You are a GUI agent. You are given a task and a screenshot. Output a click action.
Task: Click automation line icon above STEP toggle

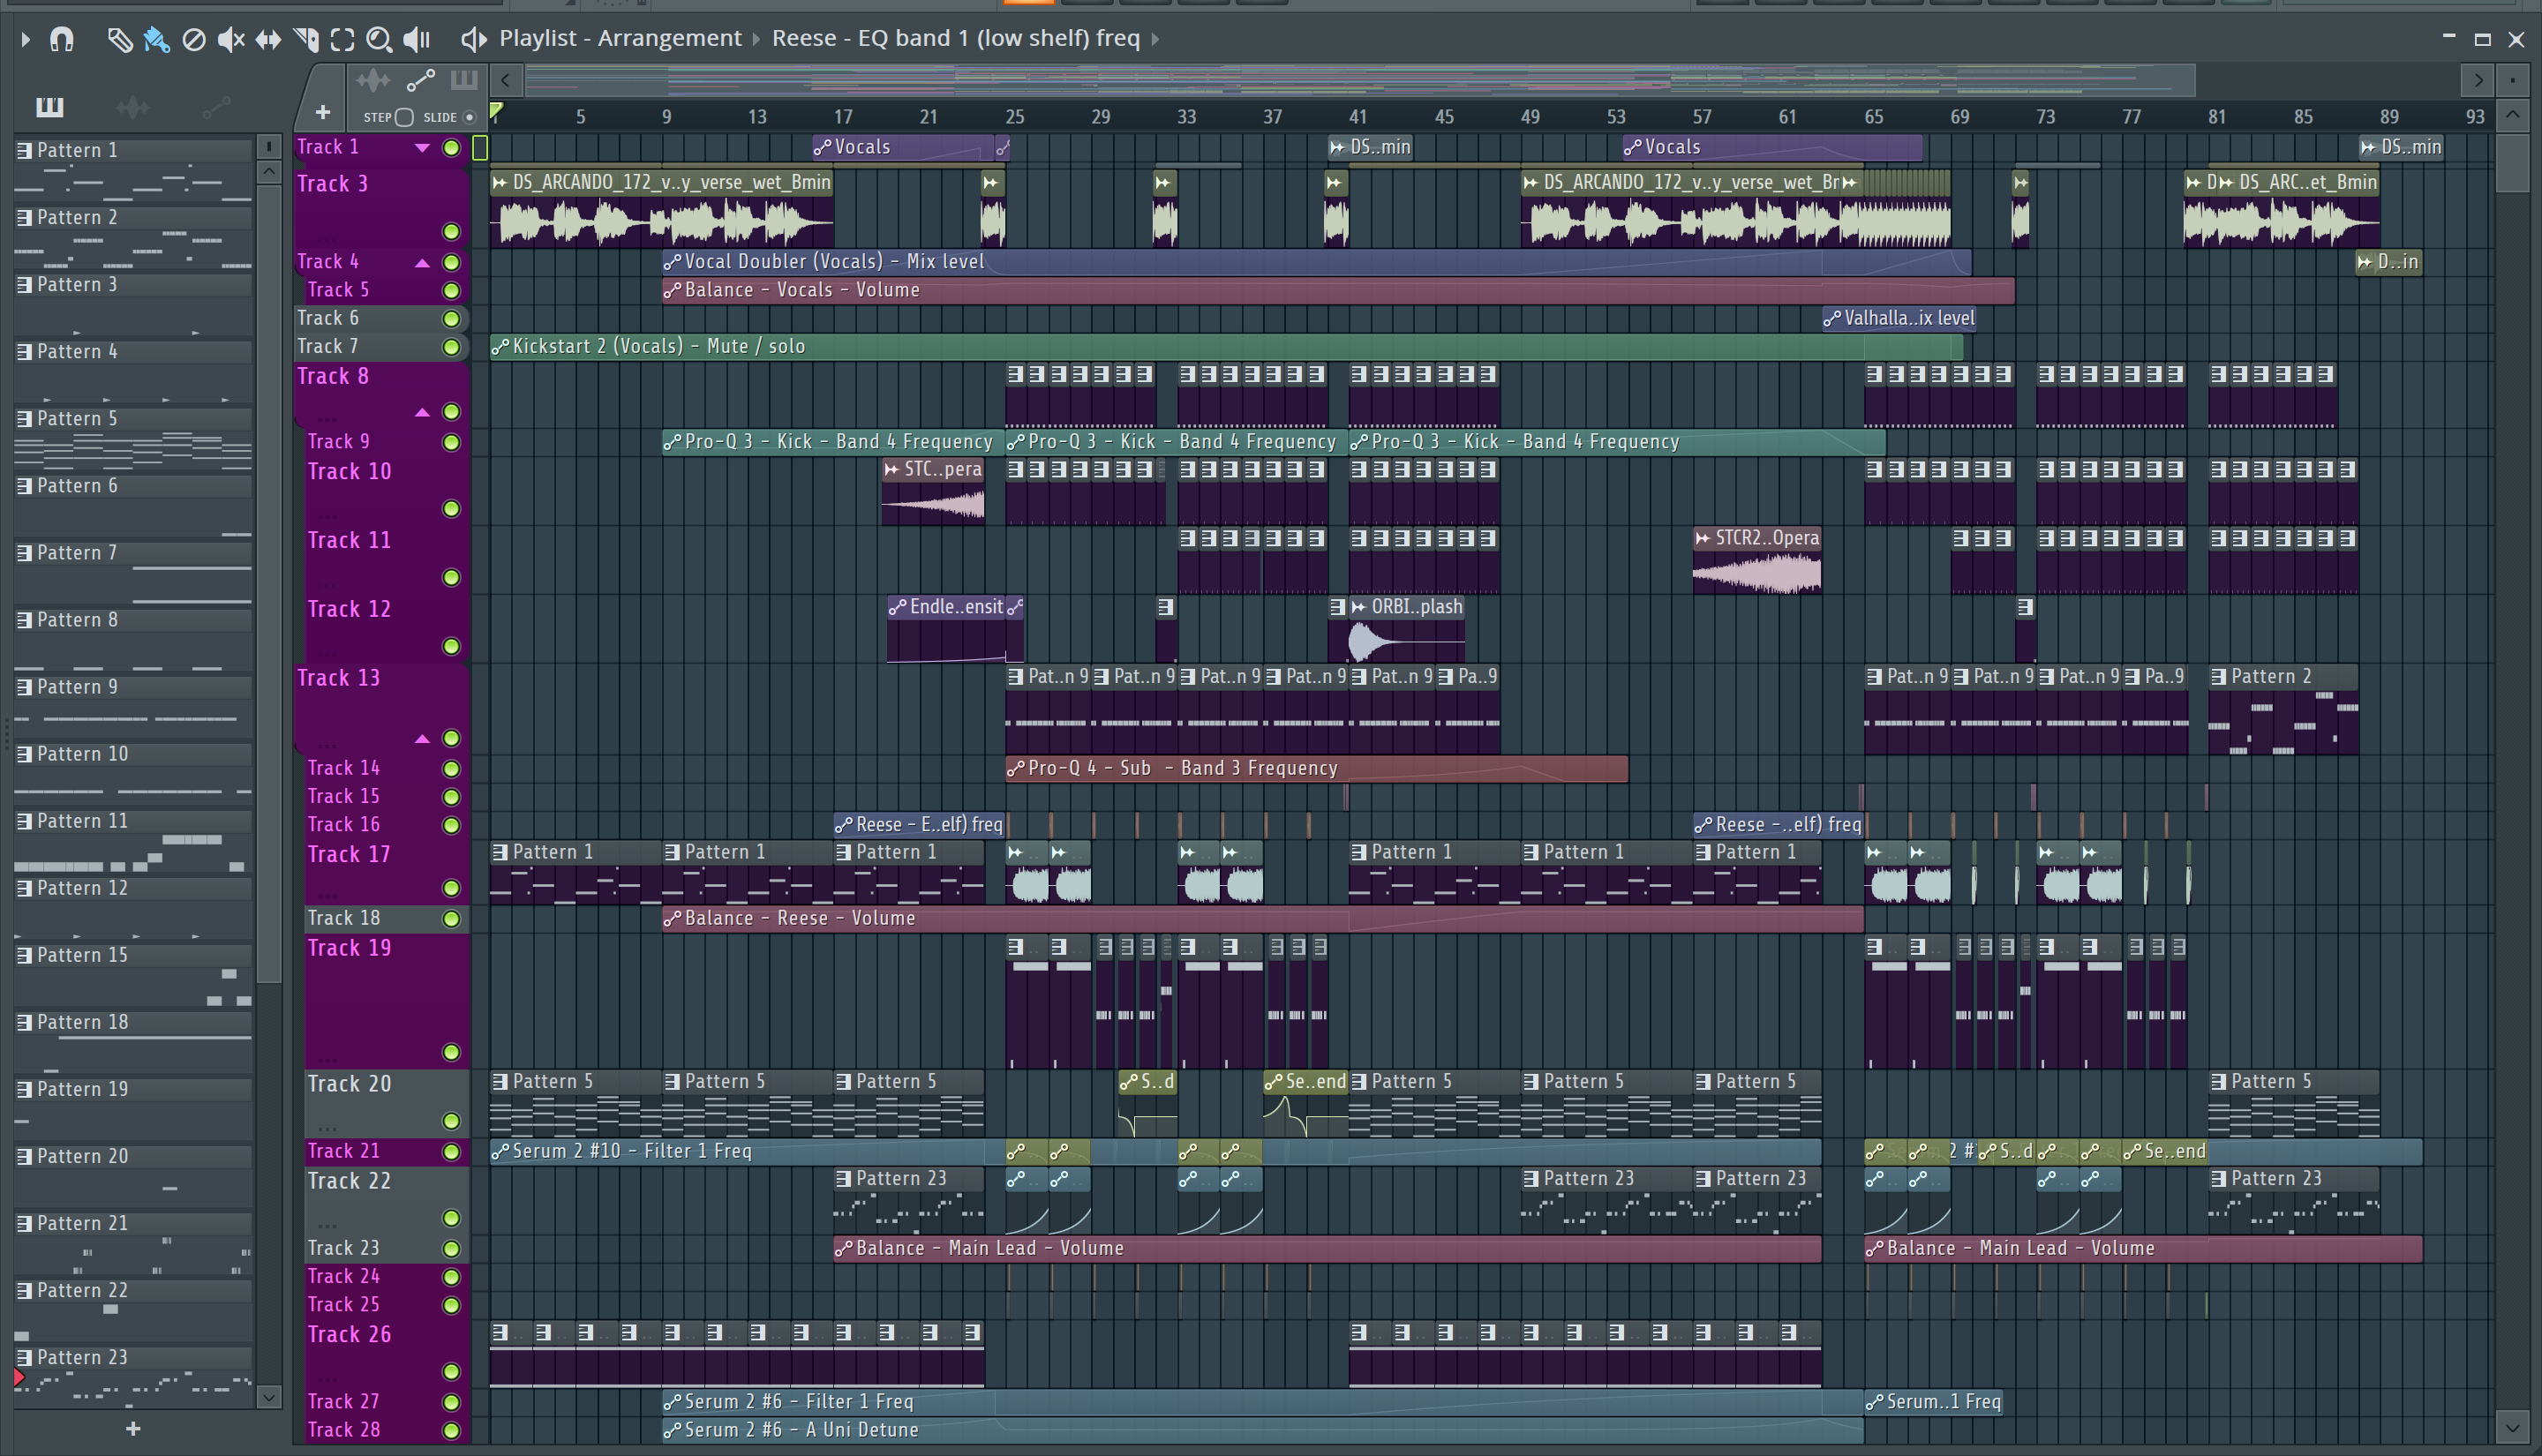click(420, 80)
